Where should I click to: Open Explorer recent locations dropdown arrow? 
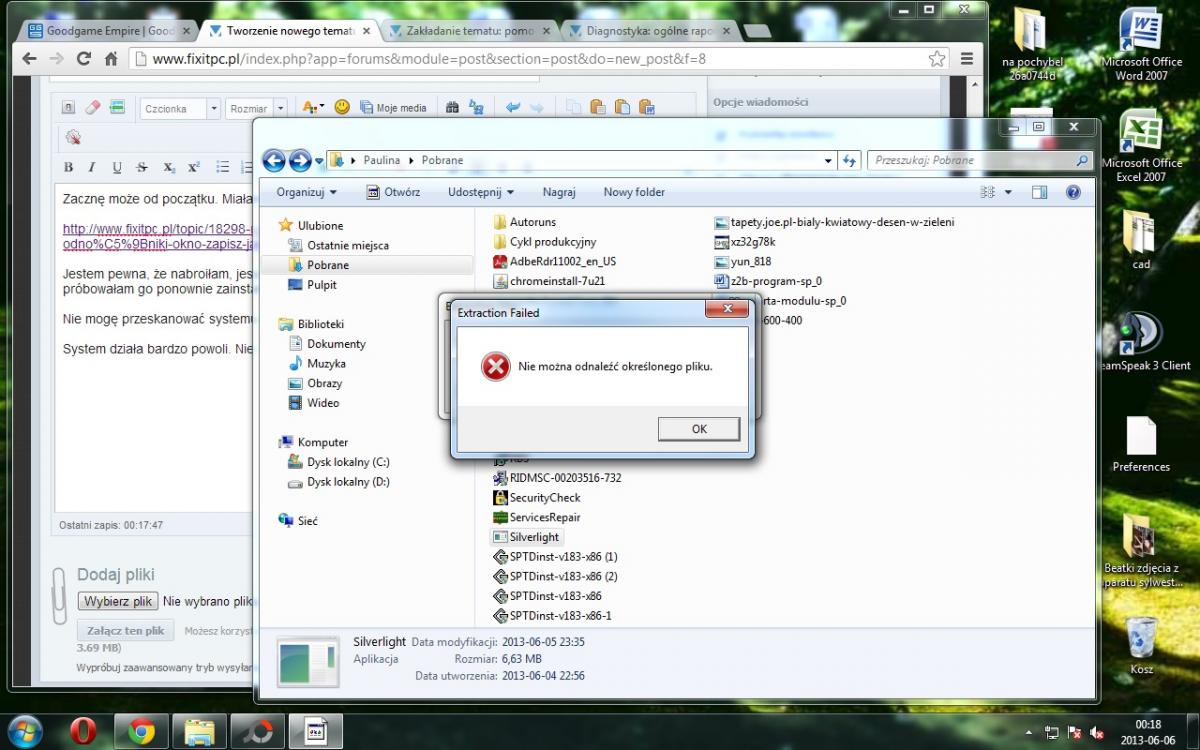(x=319, y=160)
